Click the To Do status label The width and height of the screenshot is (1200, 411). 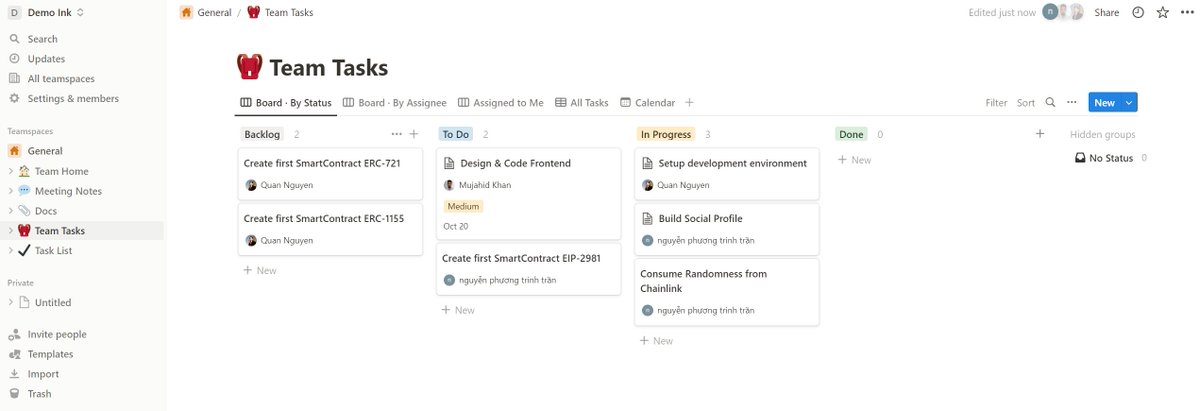pyautogui.click(x=456, y=134)
